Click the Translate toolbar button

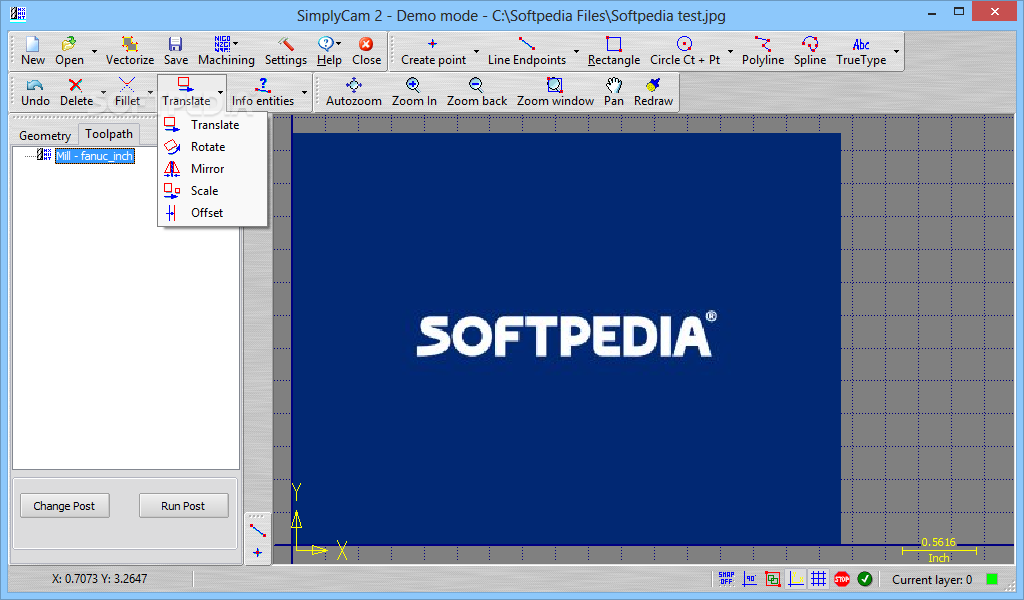(x=186, y=92)
